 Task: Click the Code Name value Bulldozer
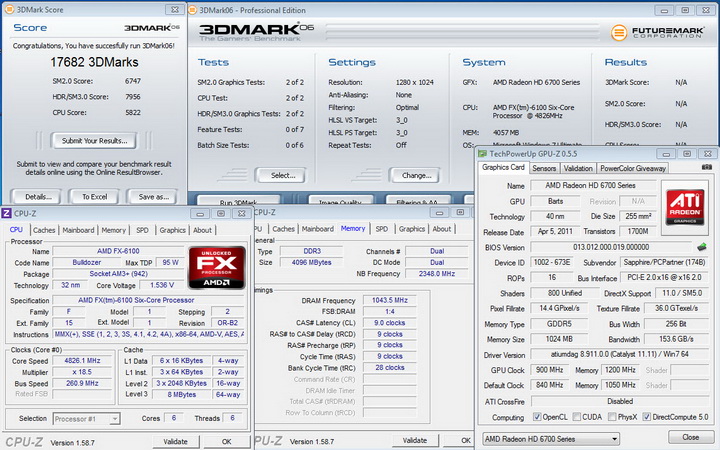87,263
